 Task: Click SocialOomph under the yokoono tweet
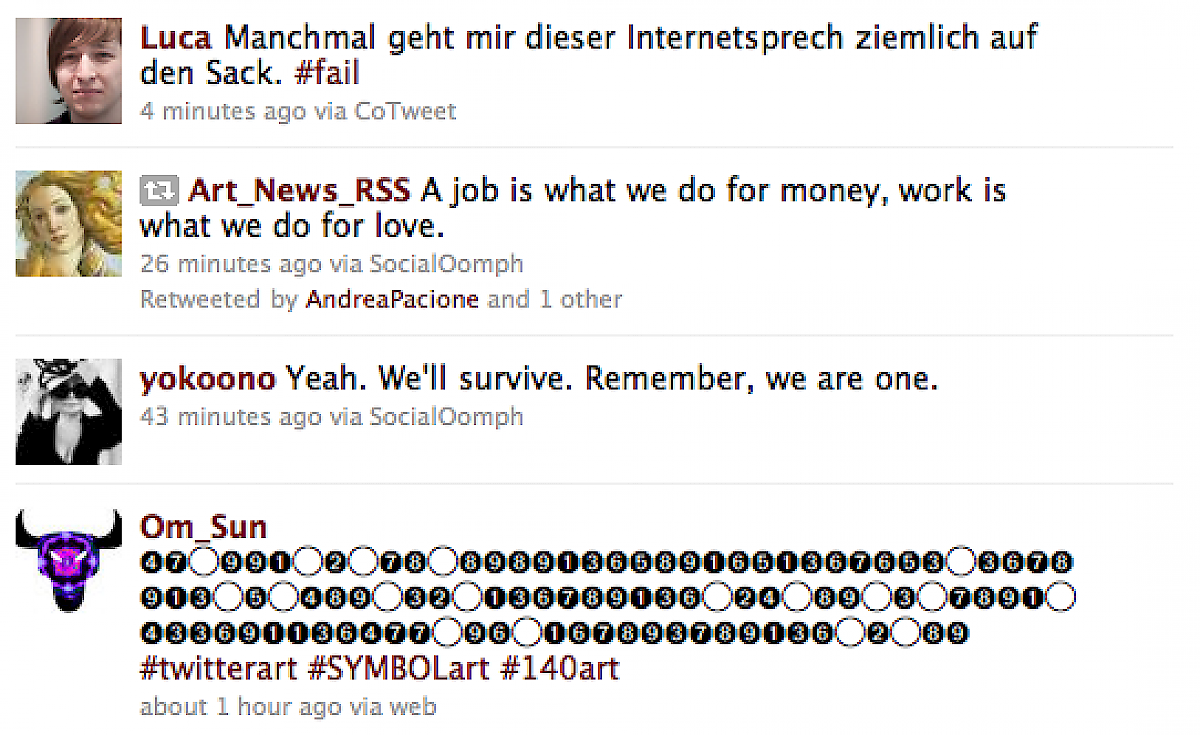(x=446, y=416)
